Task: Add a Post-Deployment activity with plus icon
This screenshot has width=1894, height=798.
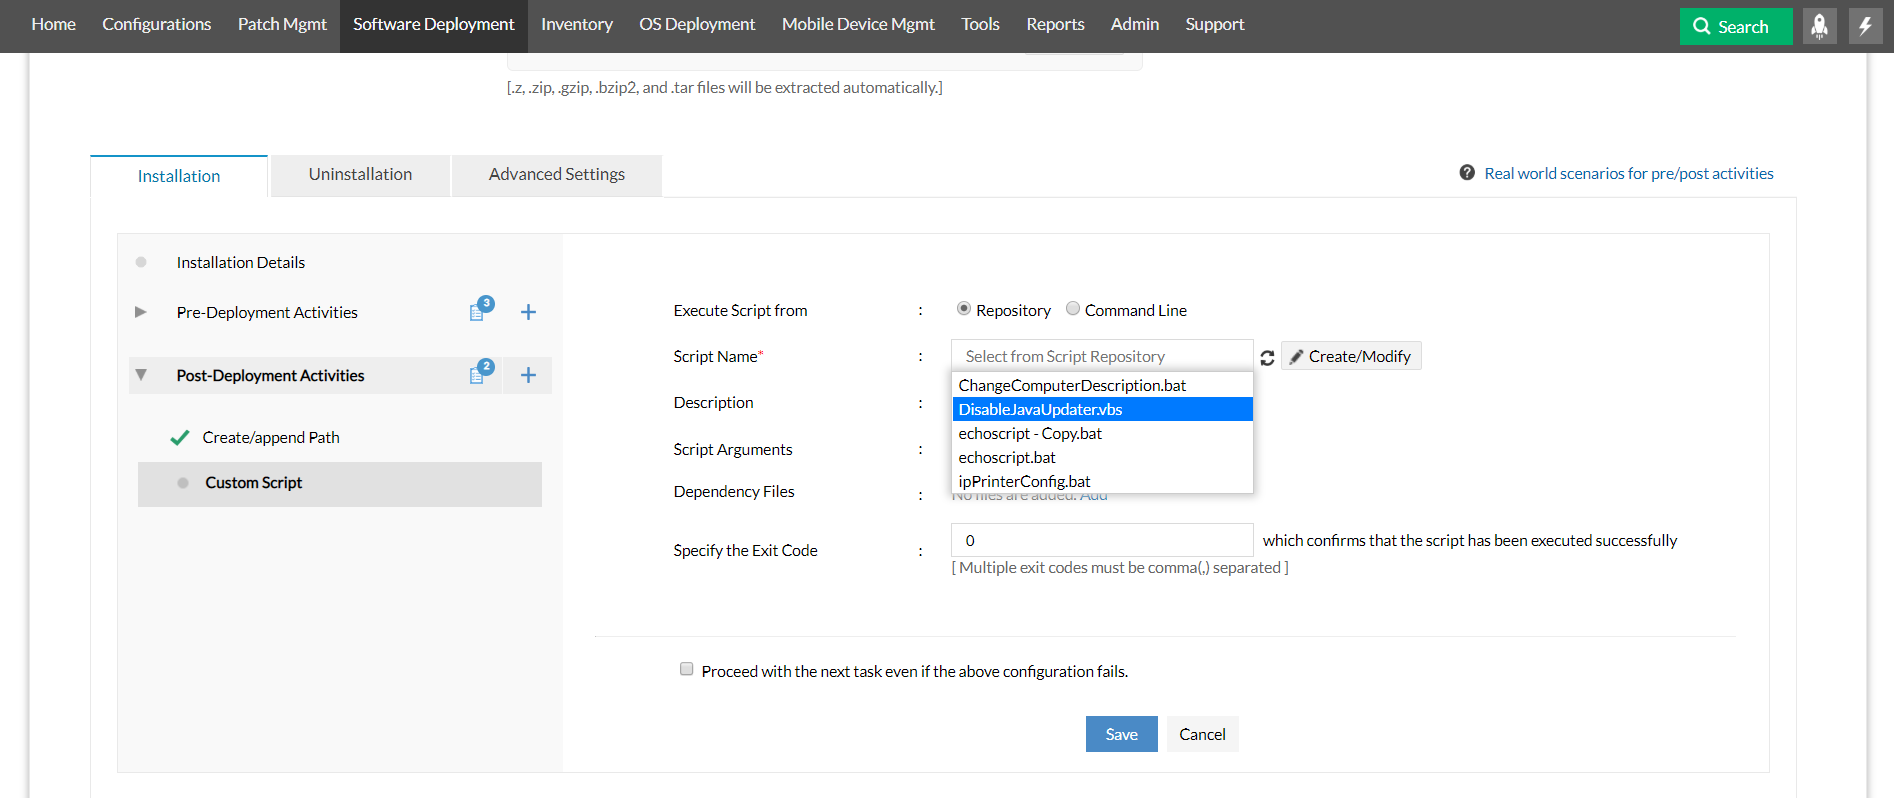Action: [x=528, y=375]
